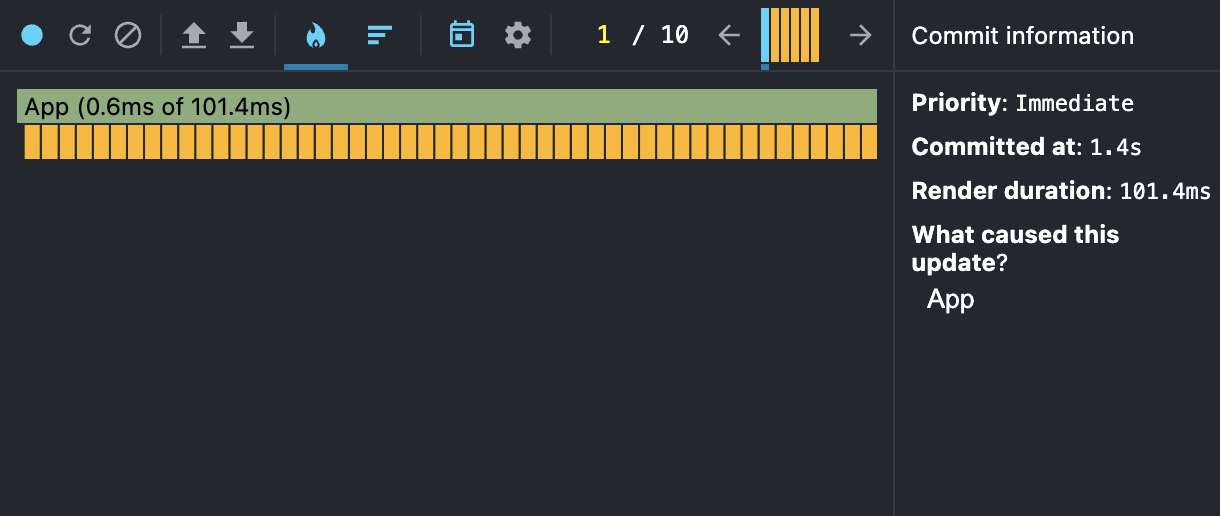Click App under What caused this update
This screenshot has height=516, width=1220.
point(950,299)
